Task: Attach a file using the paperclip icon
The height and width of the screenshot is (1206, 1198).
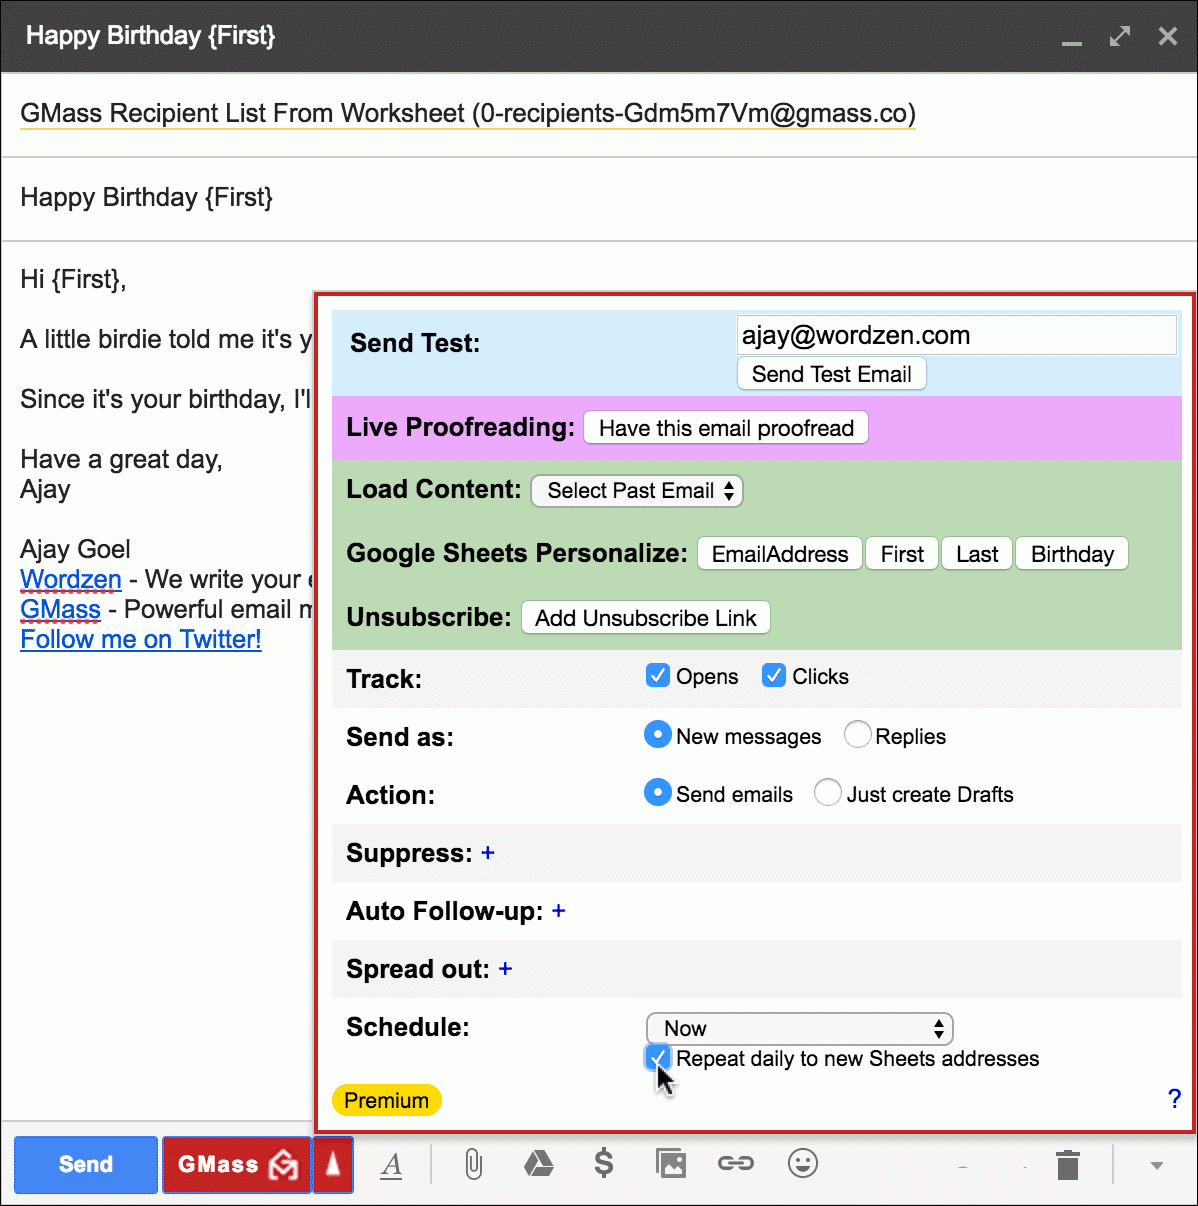Action: coord(472,1164)
